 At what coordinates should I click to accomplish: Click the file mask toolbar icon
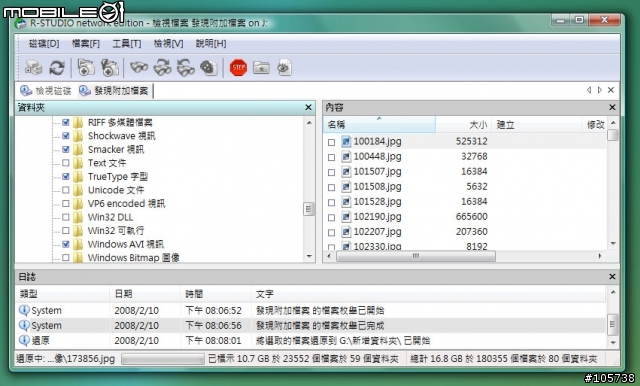click(x=209, y=68)
